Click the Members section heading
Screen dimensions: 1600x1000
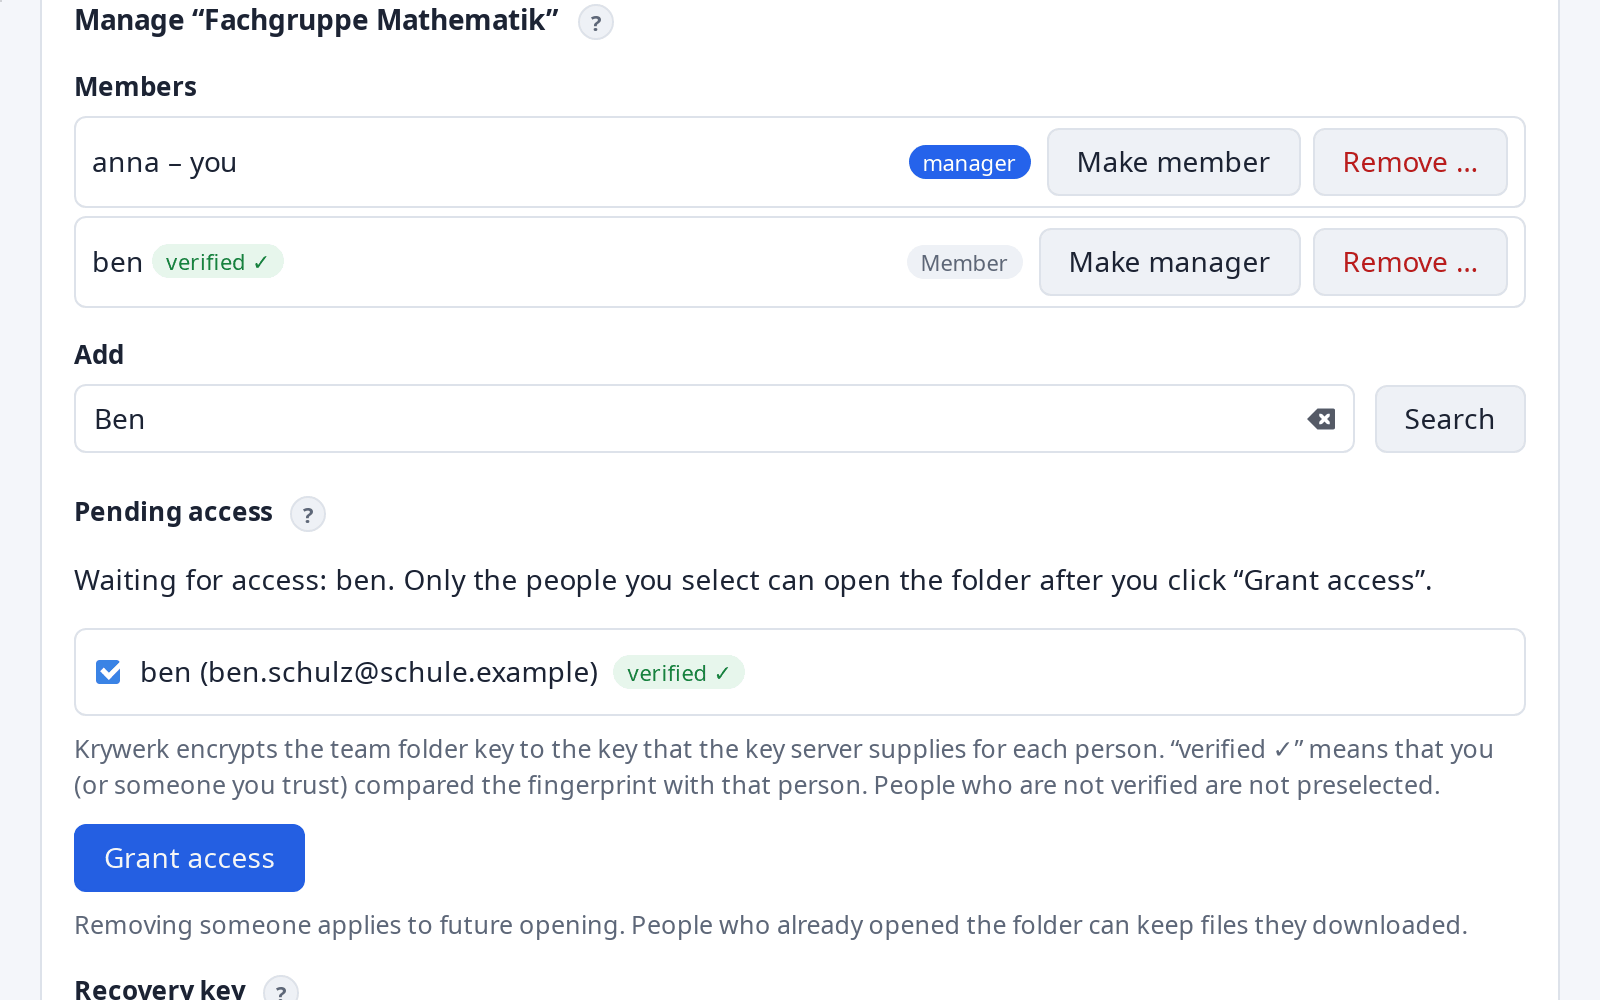[135, 87]
